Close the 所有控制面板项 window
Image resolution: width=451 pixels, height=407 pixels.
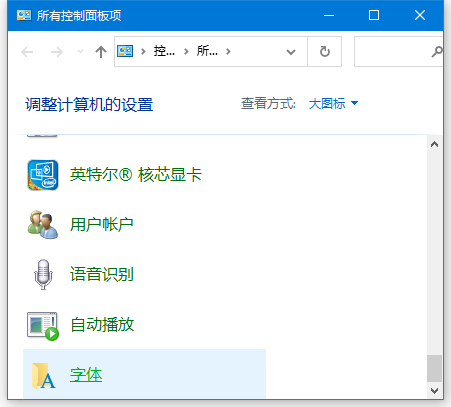tap(420, 15)
